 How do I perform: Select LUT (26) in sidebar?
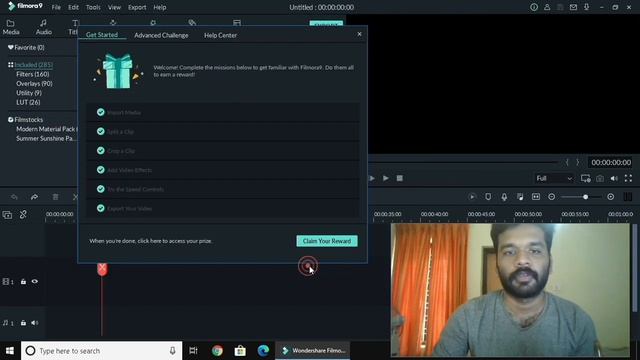point(28,102)
